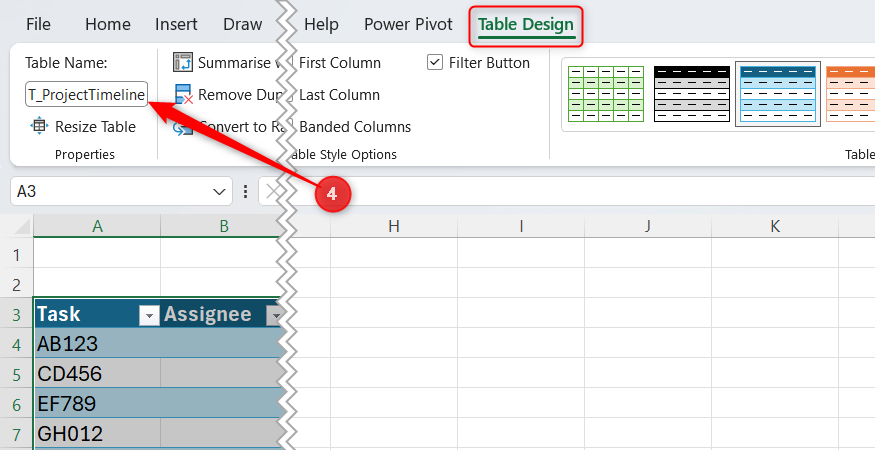Viewport: 875px width, 450px height.
Task: Switch to the Power Pivot tab
Action: point(408,24)
